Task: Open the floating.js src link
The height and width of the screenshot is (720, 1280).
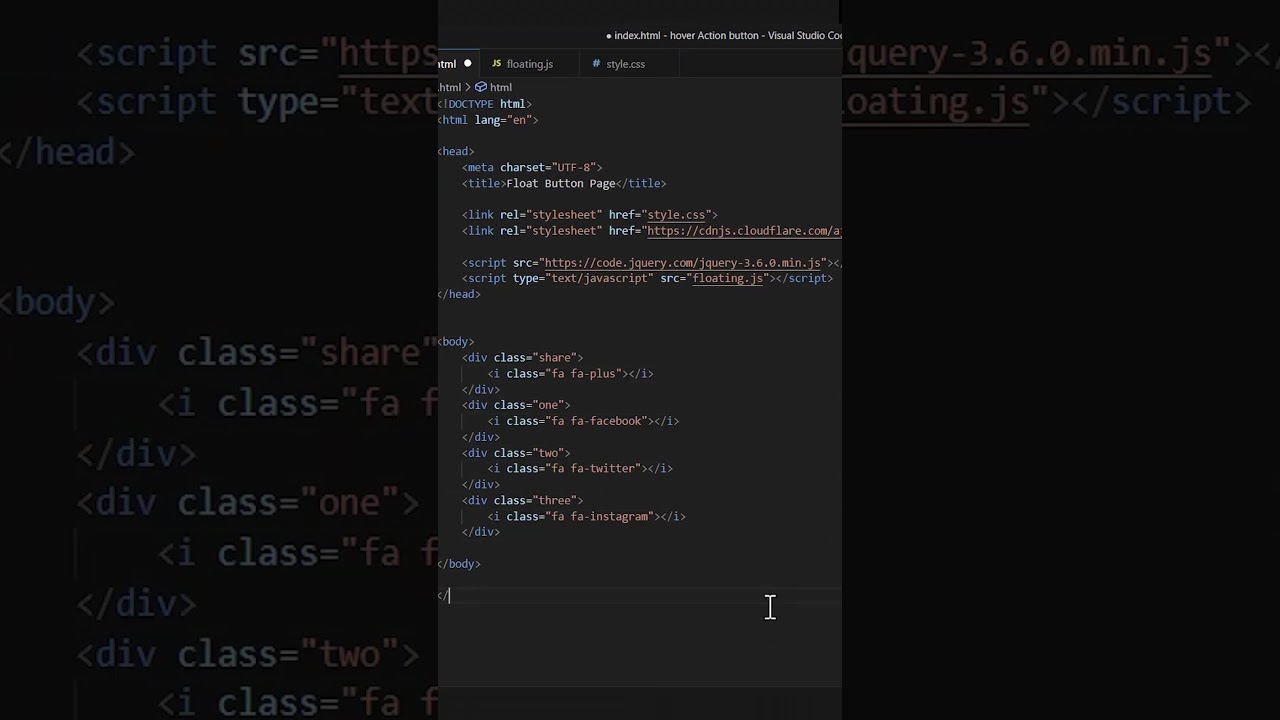Action: [x=728, y=278]
